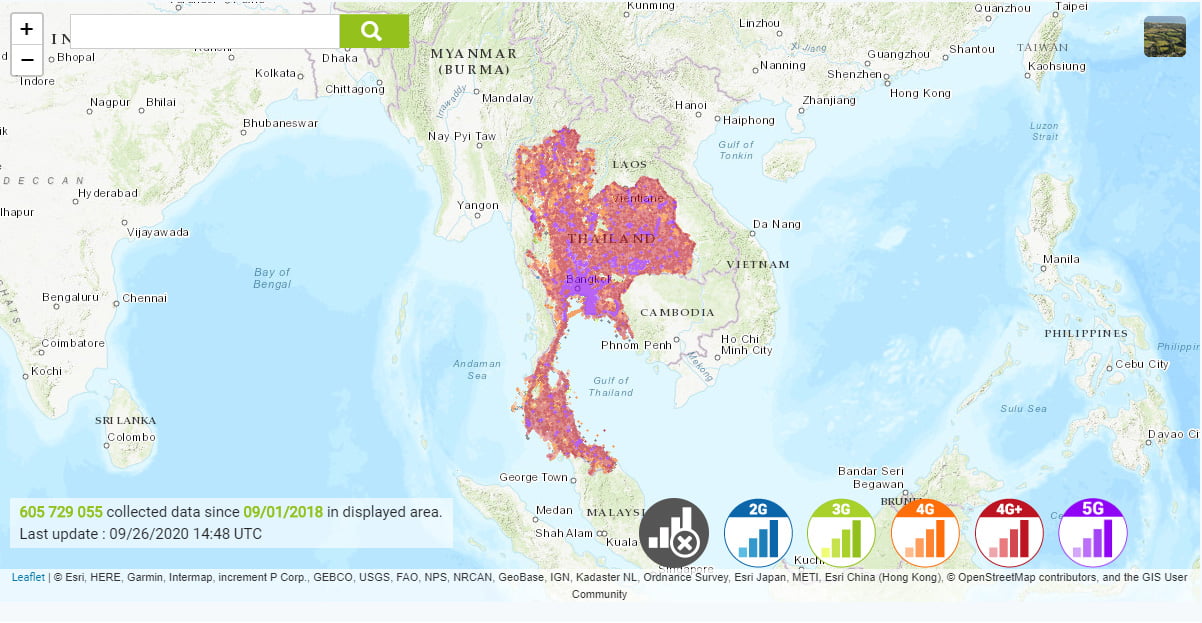Click the Shantou city label
This screenshot has height=623, width=1202.
972,49
